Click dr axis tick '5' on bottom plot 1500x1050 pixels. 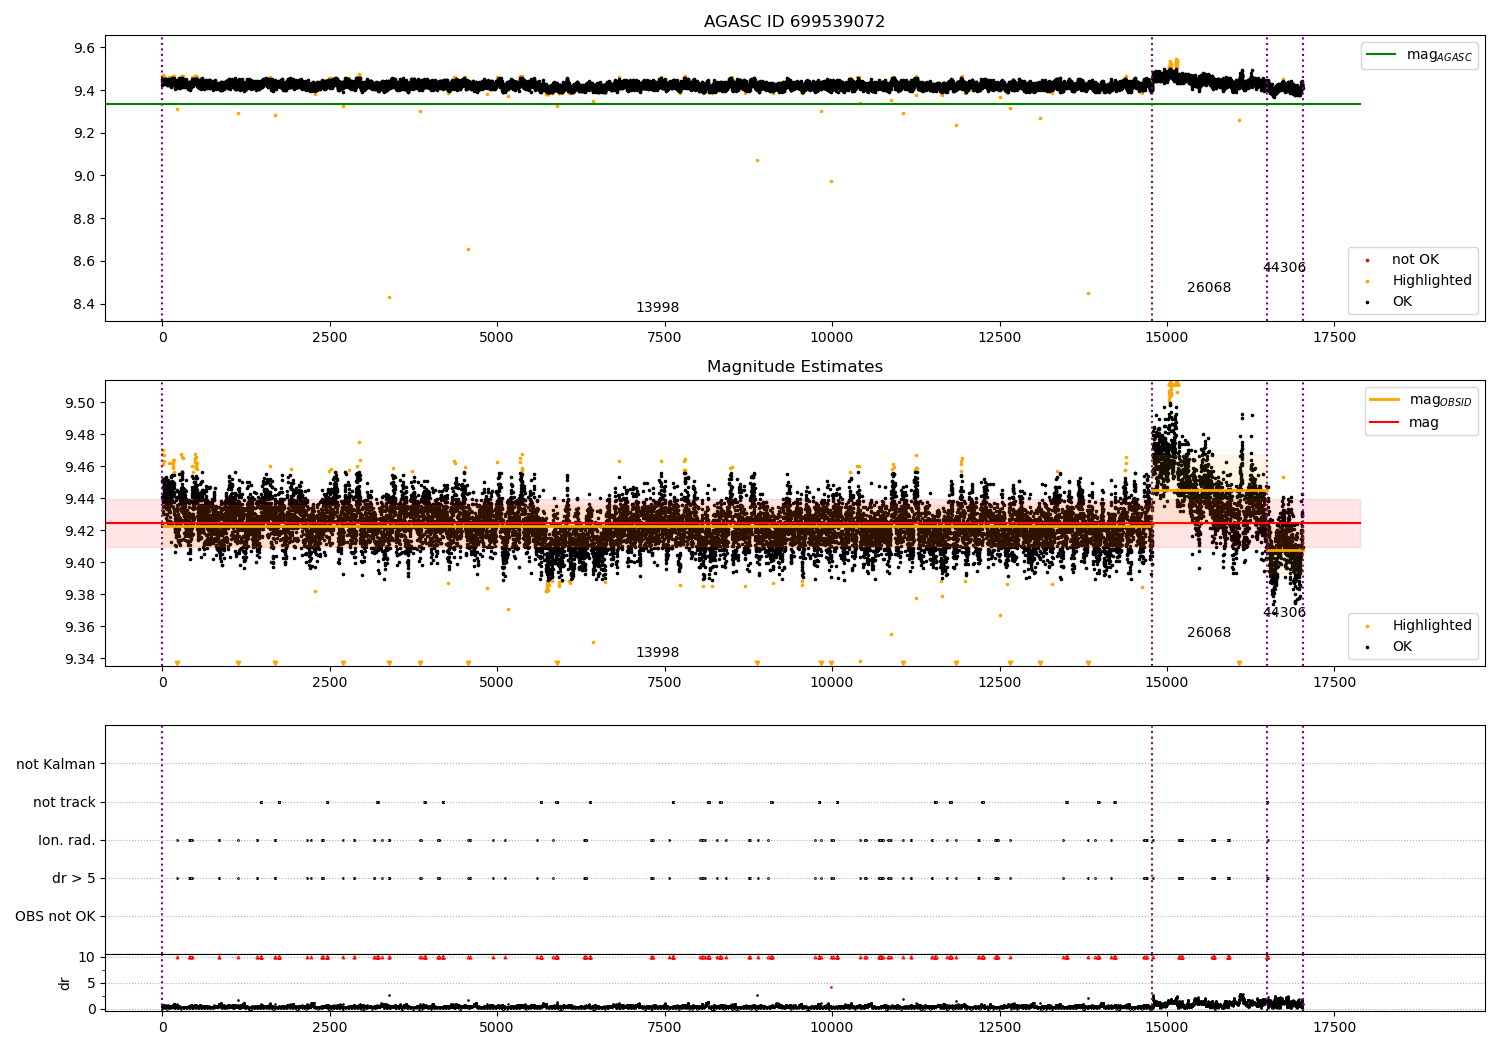tap(91, 983)
